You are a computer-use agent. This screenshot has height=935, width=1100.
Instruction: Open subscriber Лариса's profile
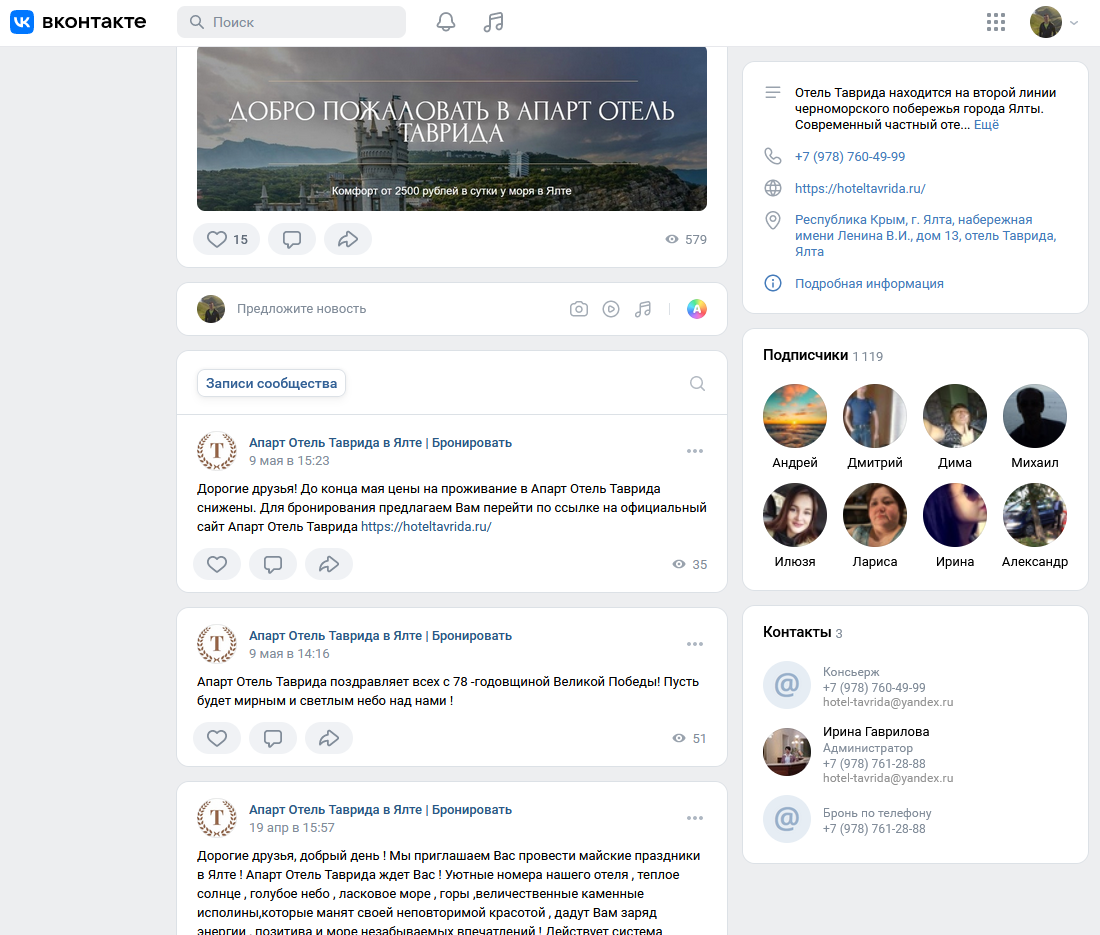[875, 515]
